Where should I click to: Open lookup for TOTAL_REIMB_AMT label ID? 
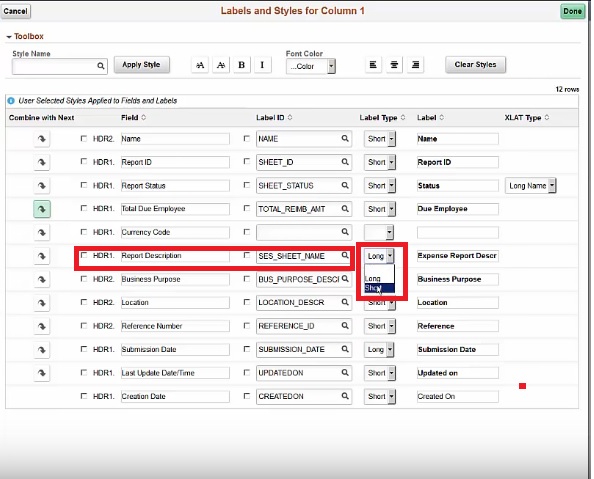tap(345, 208)
